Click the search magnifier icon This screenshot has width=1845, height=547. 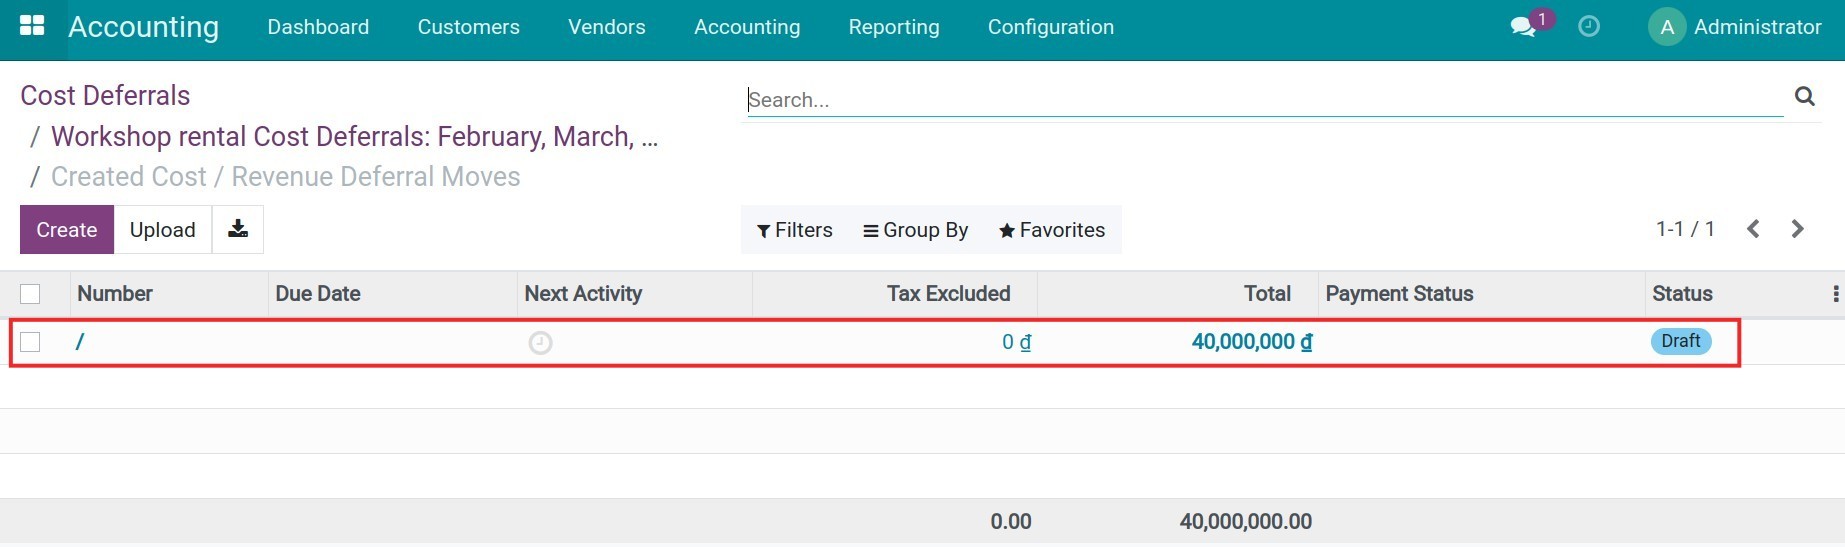tap(1804, 96)
